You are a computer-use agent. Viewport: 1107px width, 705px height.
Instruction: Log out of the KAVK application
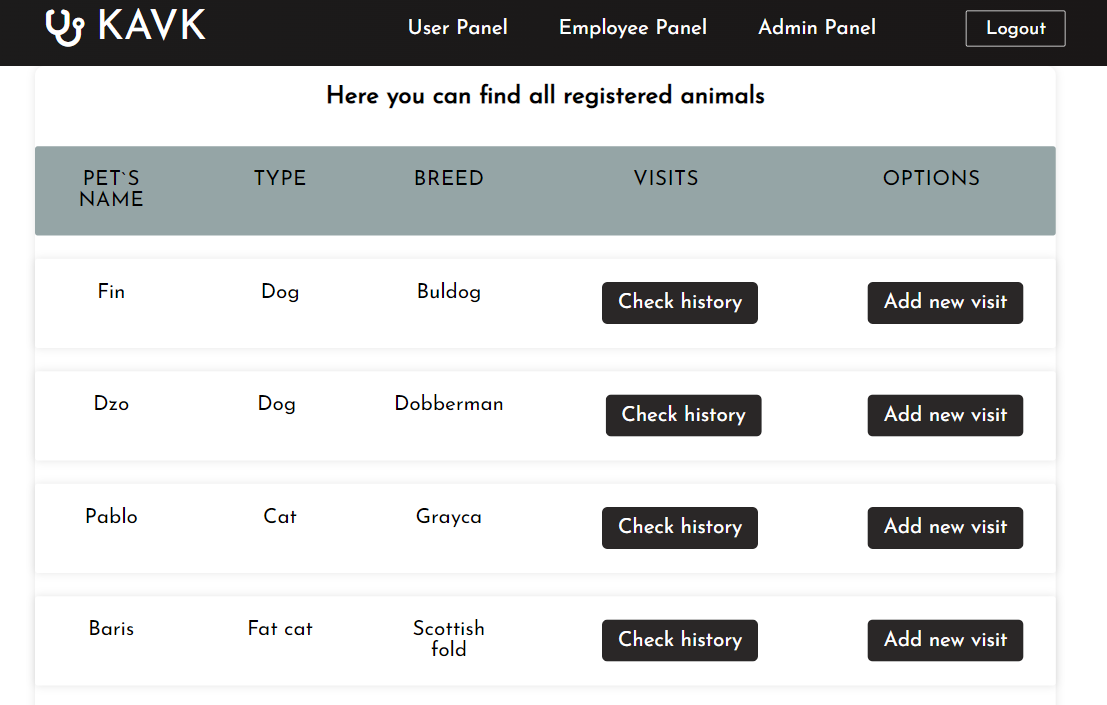(1015, 29)
